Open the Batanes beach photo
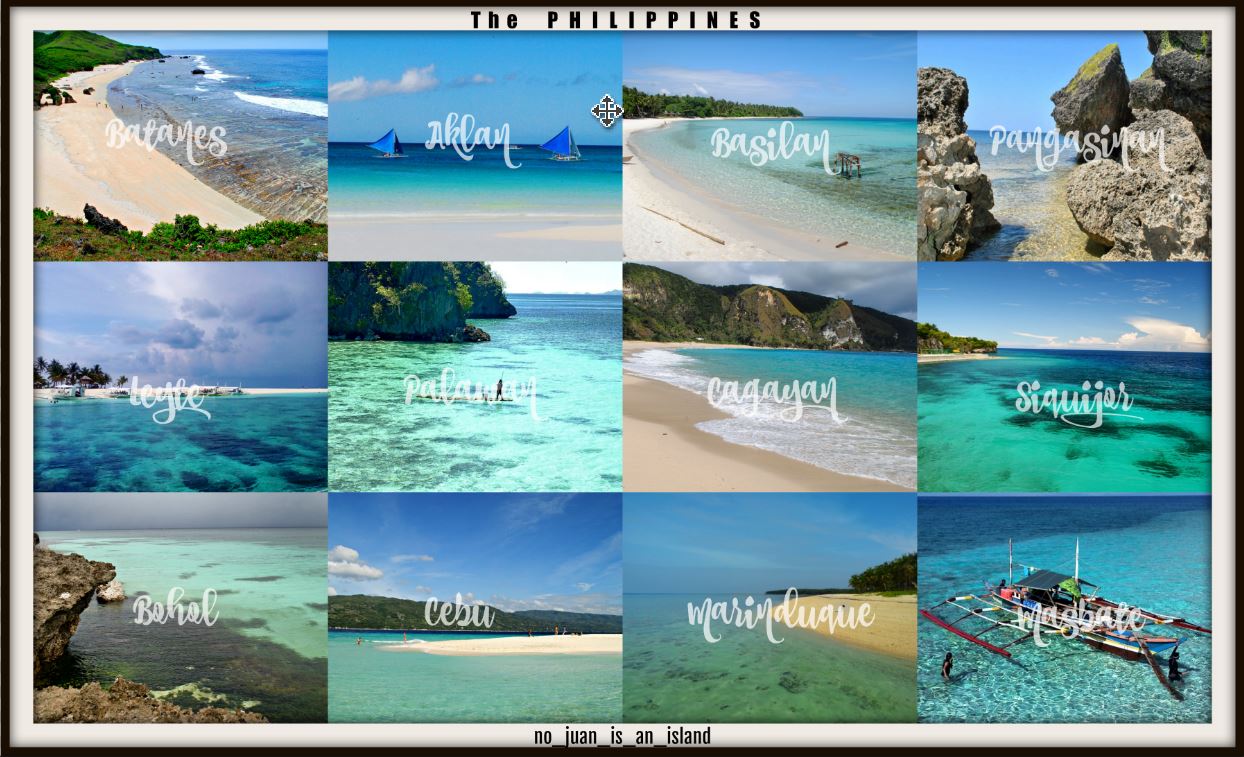The height and width of the screenshot is (757, 1244). pos(180,146)
